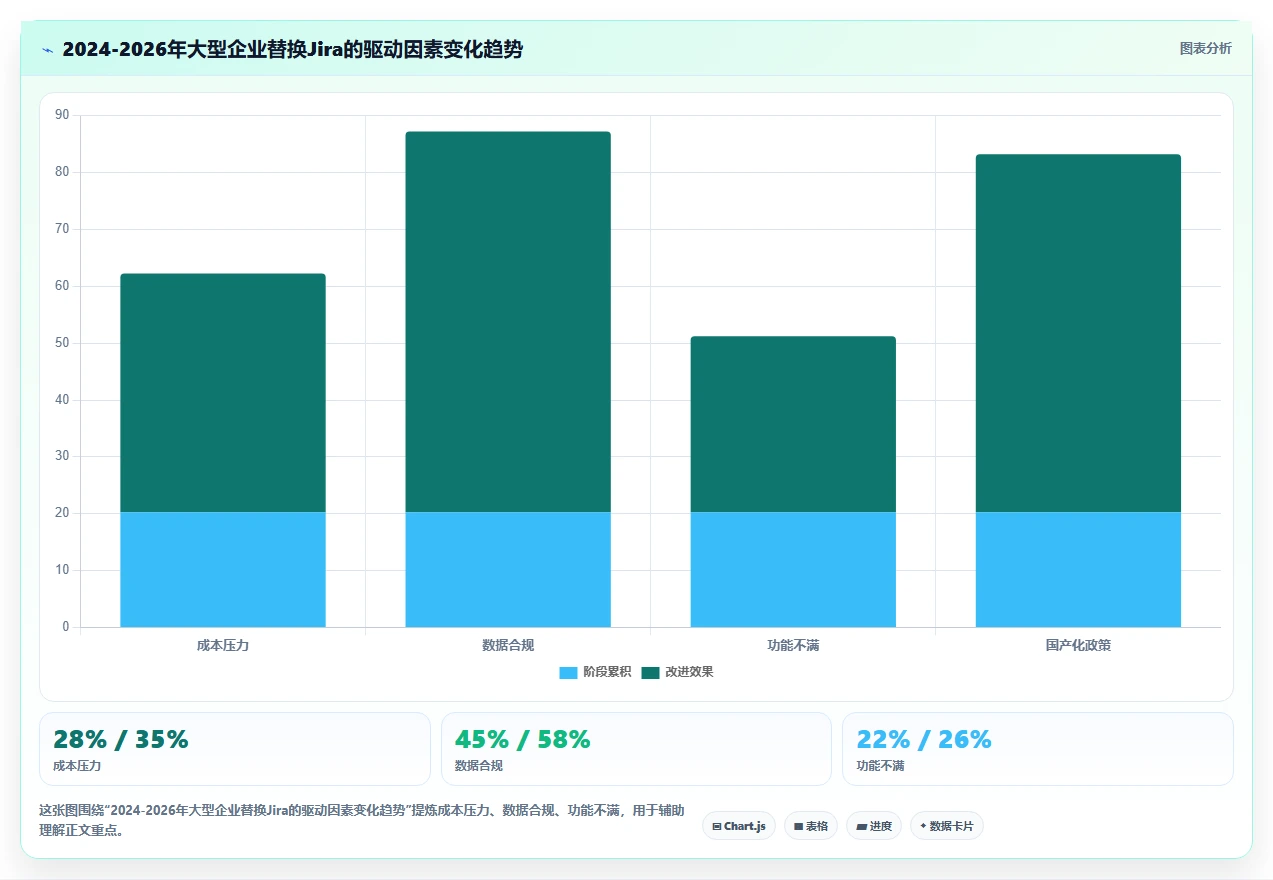Click the blue 阶段累积 bar for 数据合规

(508, 570)
